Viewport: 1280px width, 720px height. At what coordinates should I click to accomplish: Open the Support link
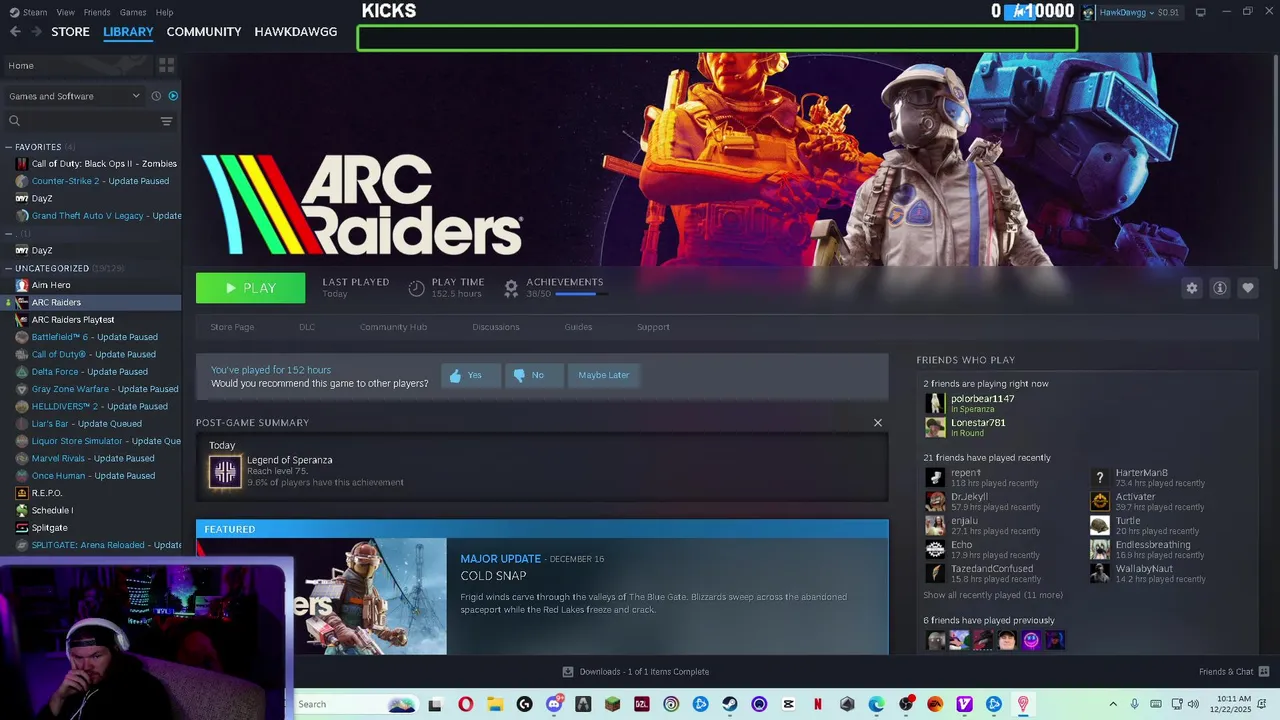pos(653,327)
